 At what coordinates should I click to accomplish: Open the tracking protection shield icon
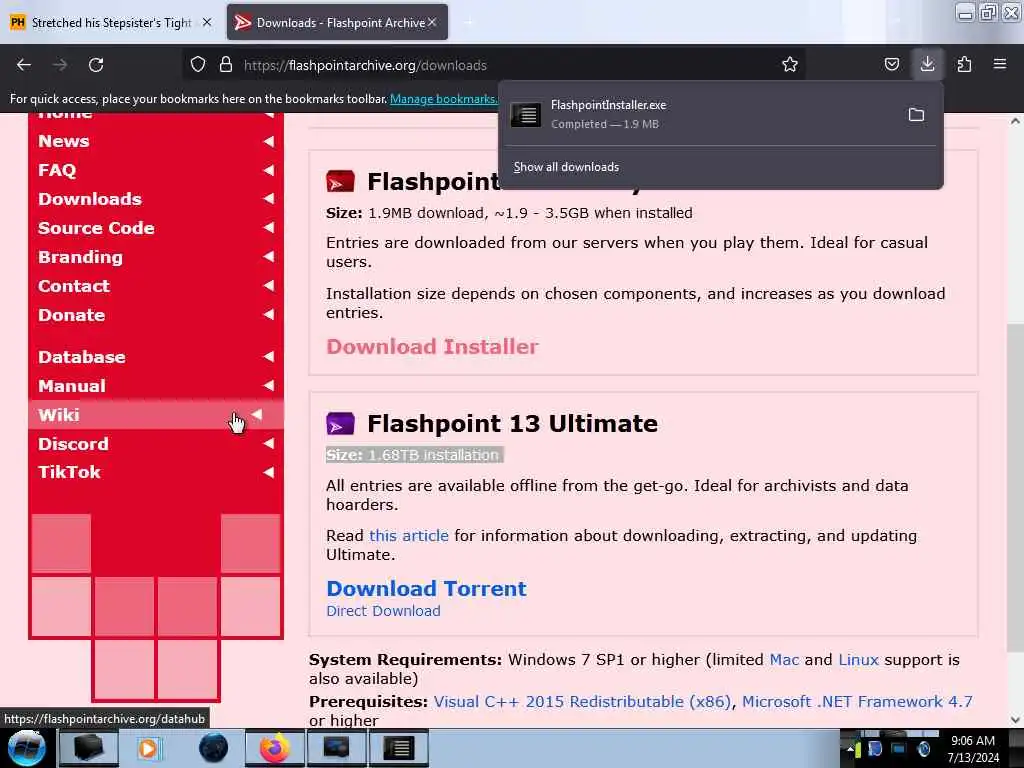pos(198,65)
